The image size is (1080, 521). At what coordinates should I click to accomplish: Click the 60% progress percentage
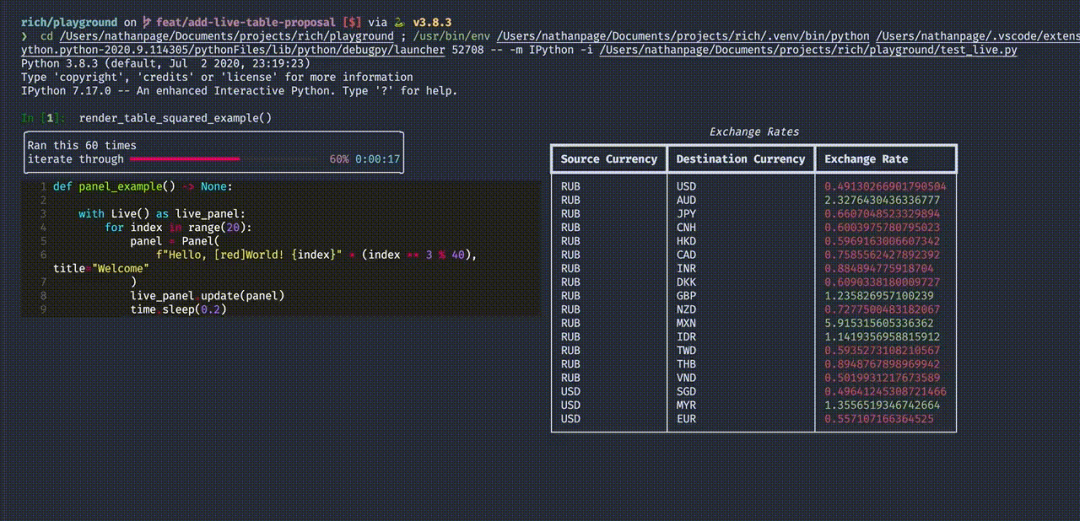(x=339, y=159)
